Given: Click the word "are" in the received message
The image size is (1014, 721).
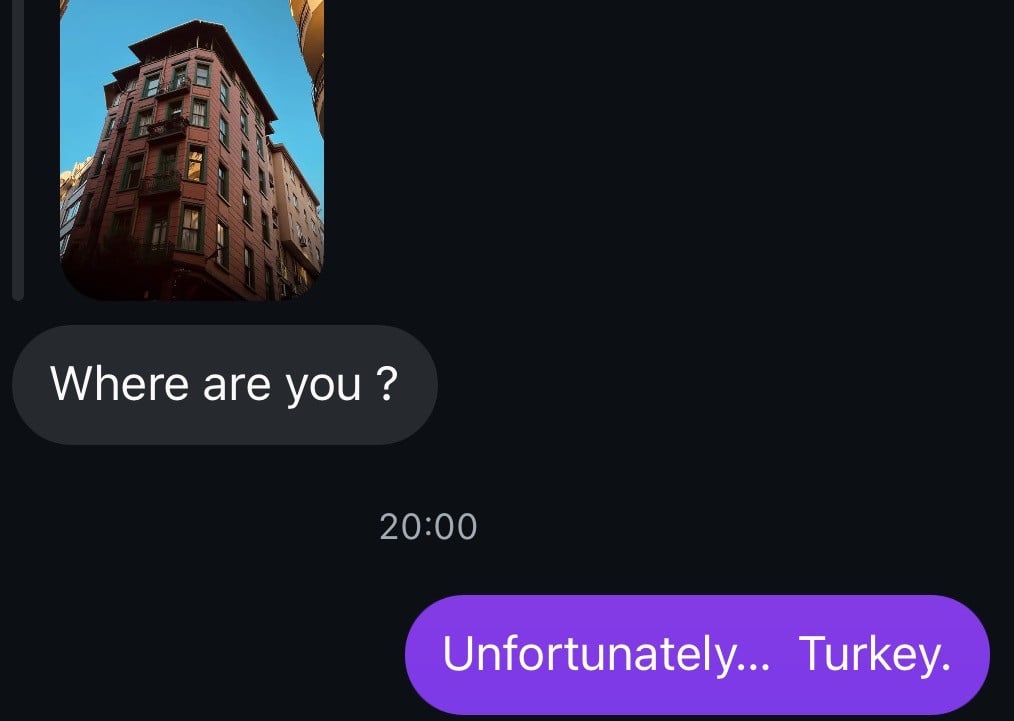Looking at the screenshot, I should [x=237, y=387].
